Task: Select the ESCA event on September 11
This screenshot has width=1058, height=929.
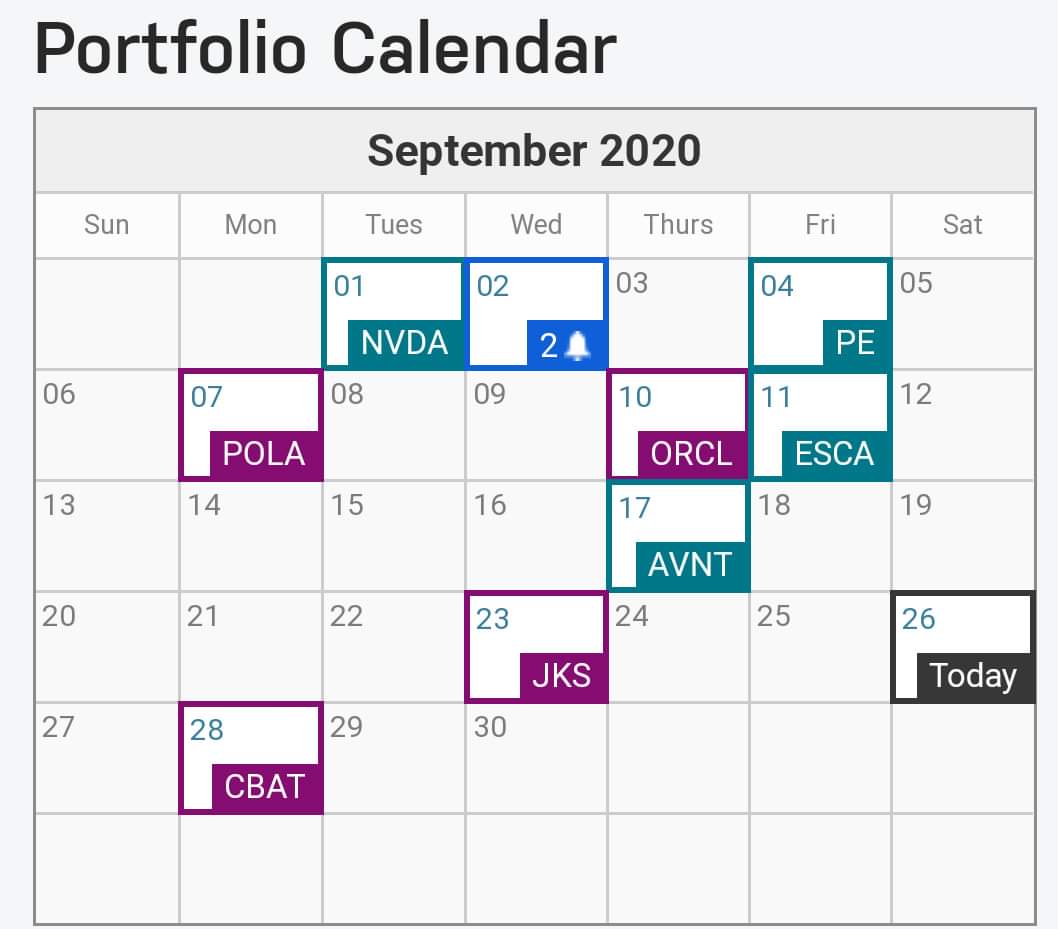Action: [834, 454]
